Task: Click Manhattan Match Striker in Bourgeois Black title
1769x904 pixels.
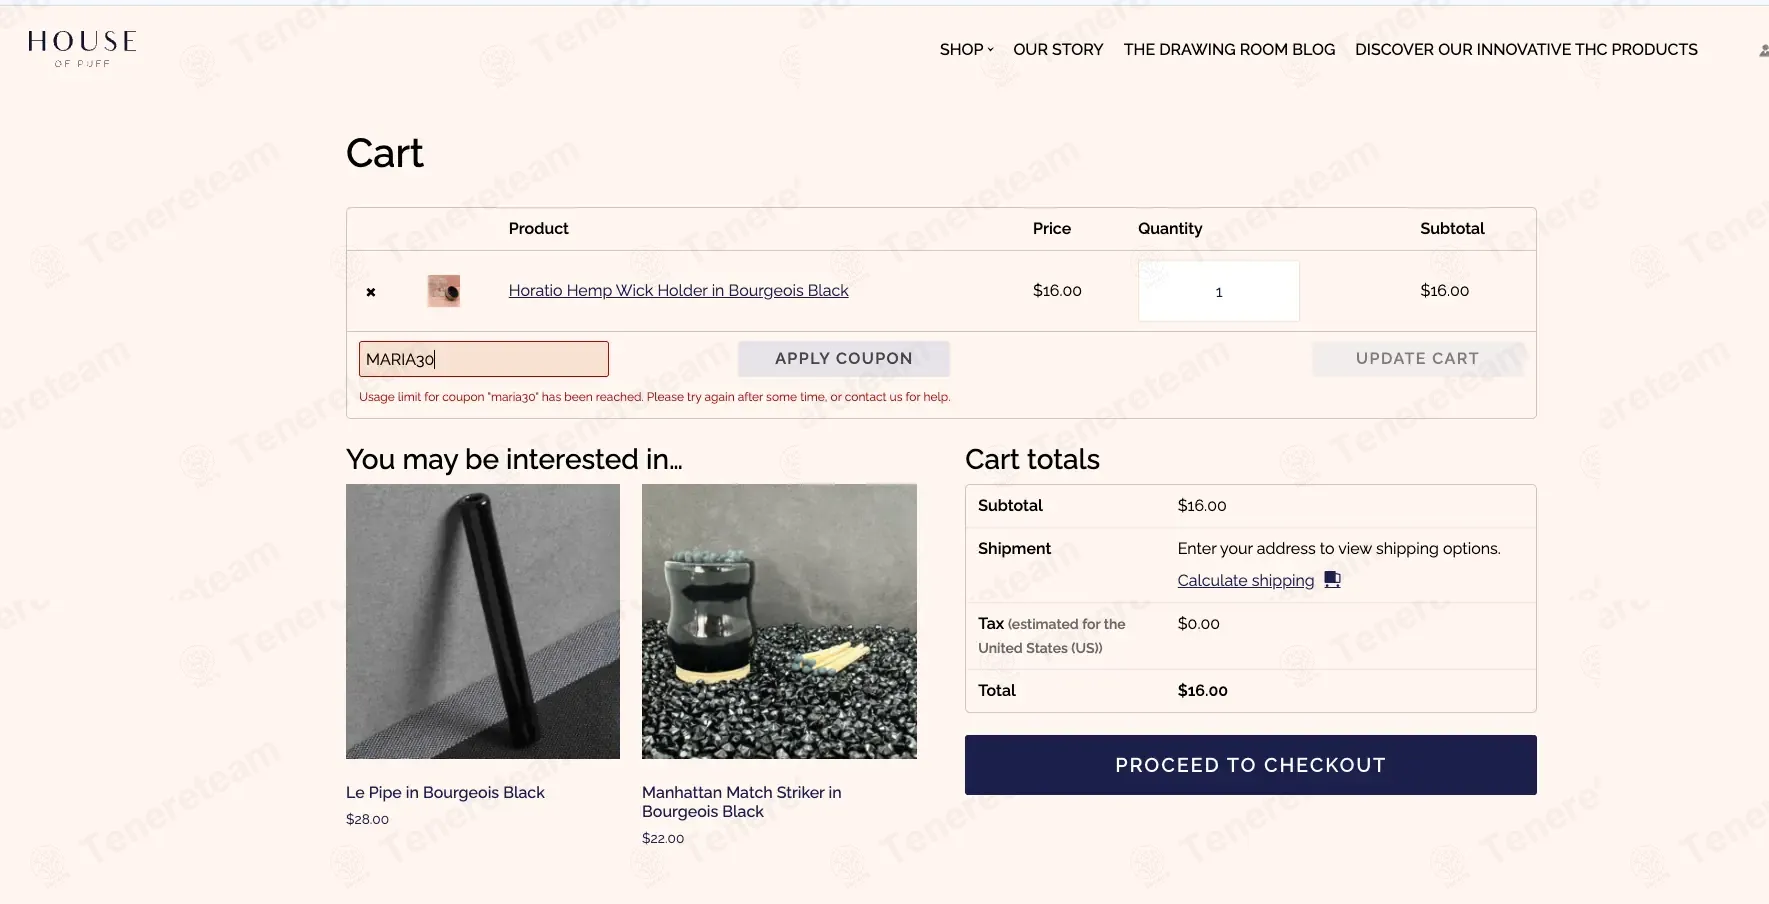Action: [x=741, y=802]
